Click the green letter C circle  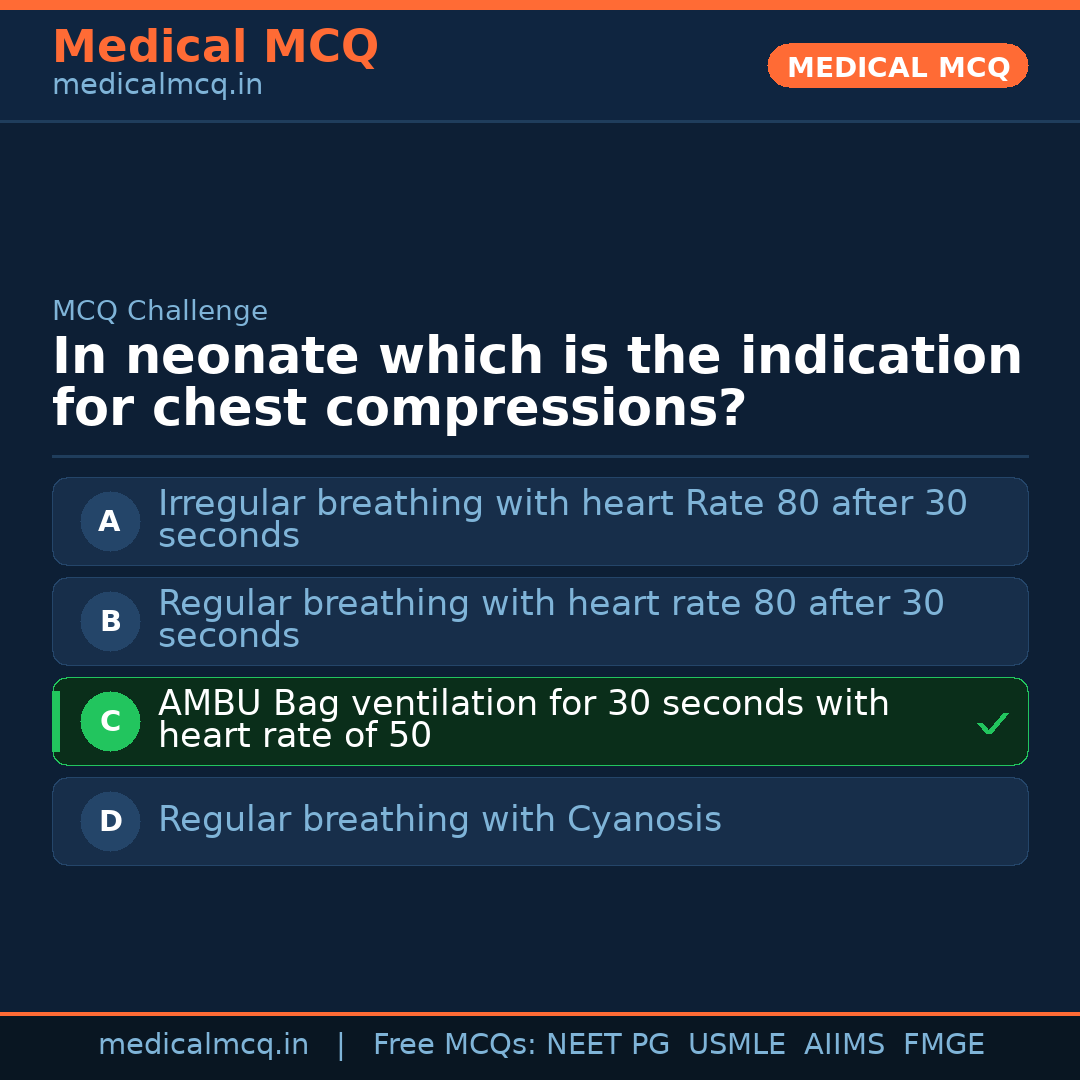coord(110,721)
